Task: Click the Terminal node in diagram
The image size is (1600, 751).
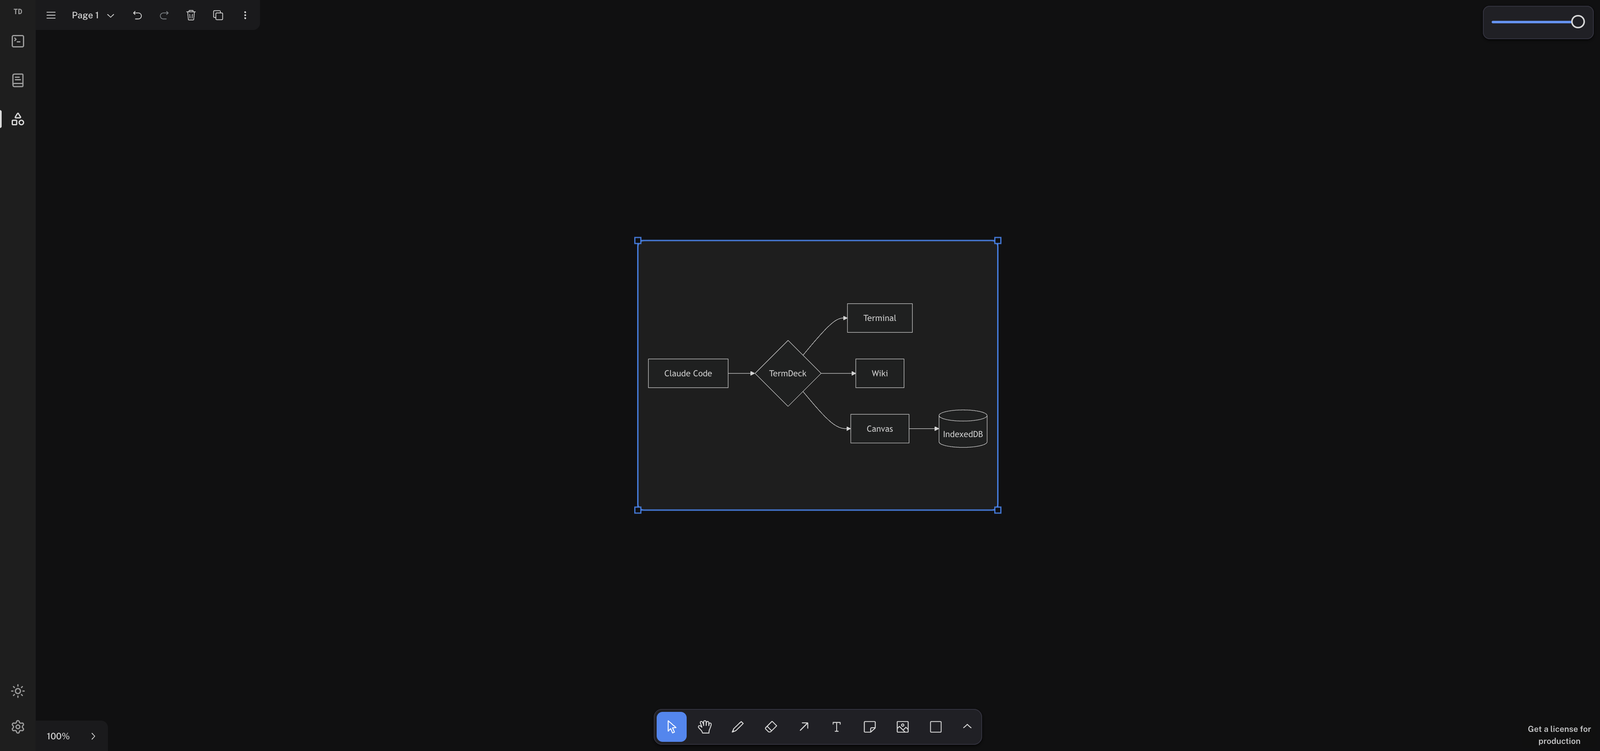Action: [x=880, y=318]
